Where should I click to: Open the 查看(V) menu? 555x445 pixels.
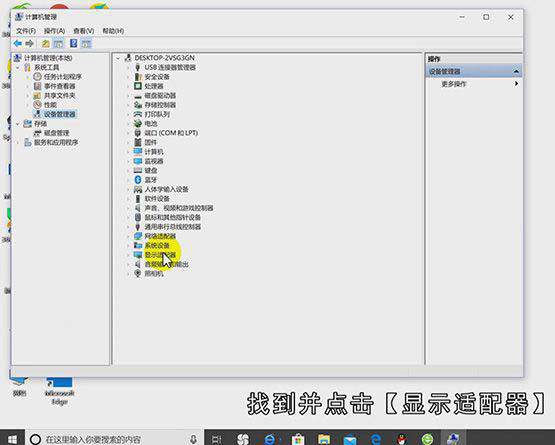click(x=84, y=31)
